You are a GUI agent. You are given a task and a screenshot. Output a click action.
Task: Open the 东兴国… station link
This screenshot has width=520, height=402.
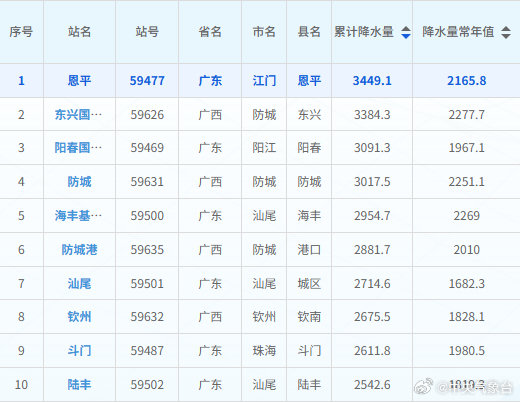[78, 115]
